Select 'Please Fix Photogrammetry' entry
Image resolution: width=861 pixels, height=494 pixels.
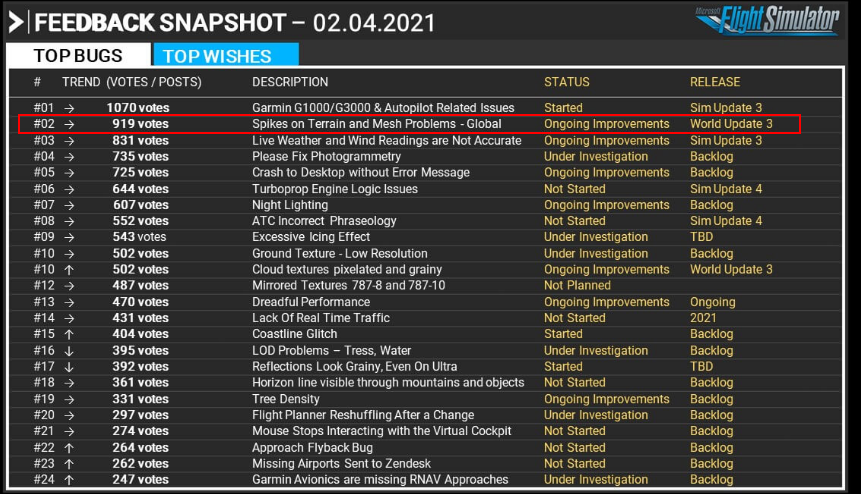[327, 156]
